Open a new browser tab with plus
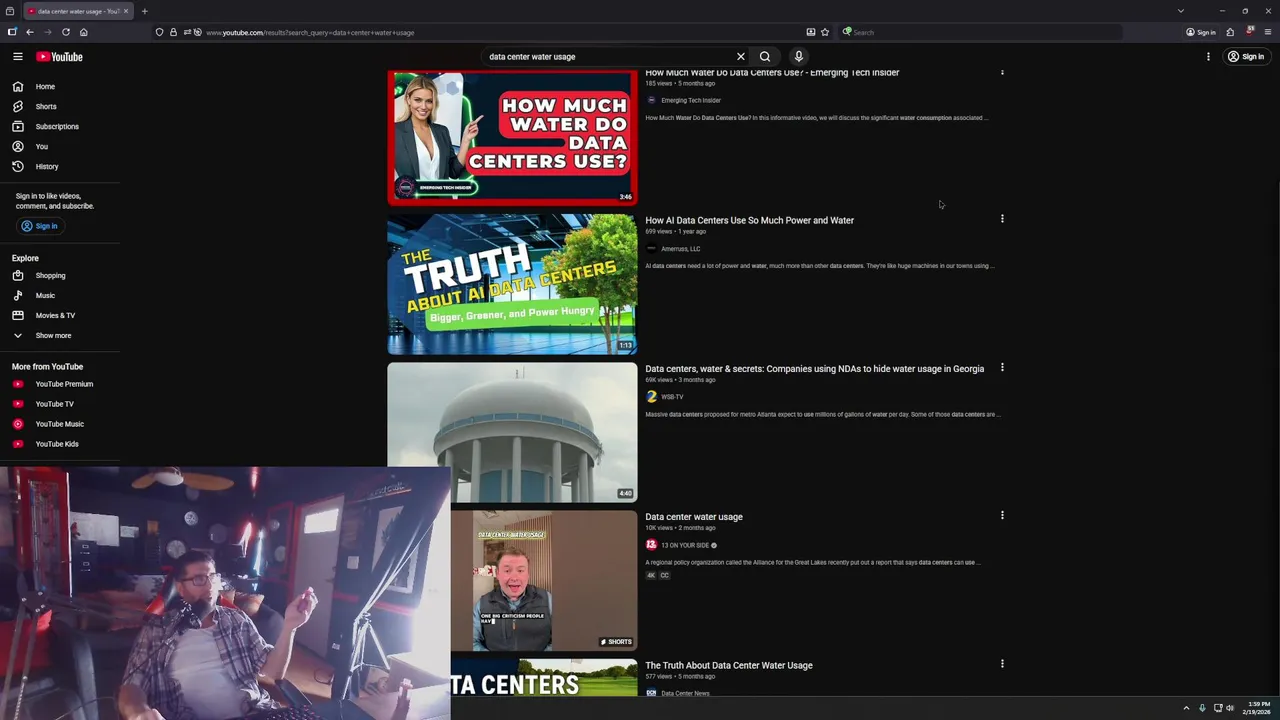 pos(144,11)
